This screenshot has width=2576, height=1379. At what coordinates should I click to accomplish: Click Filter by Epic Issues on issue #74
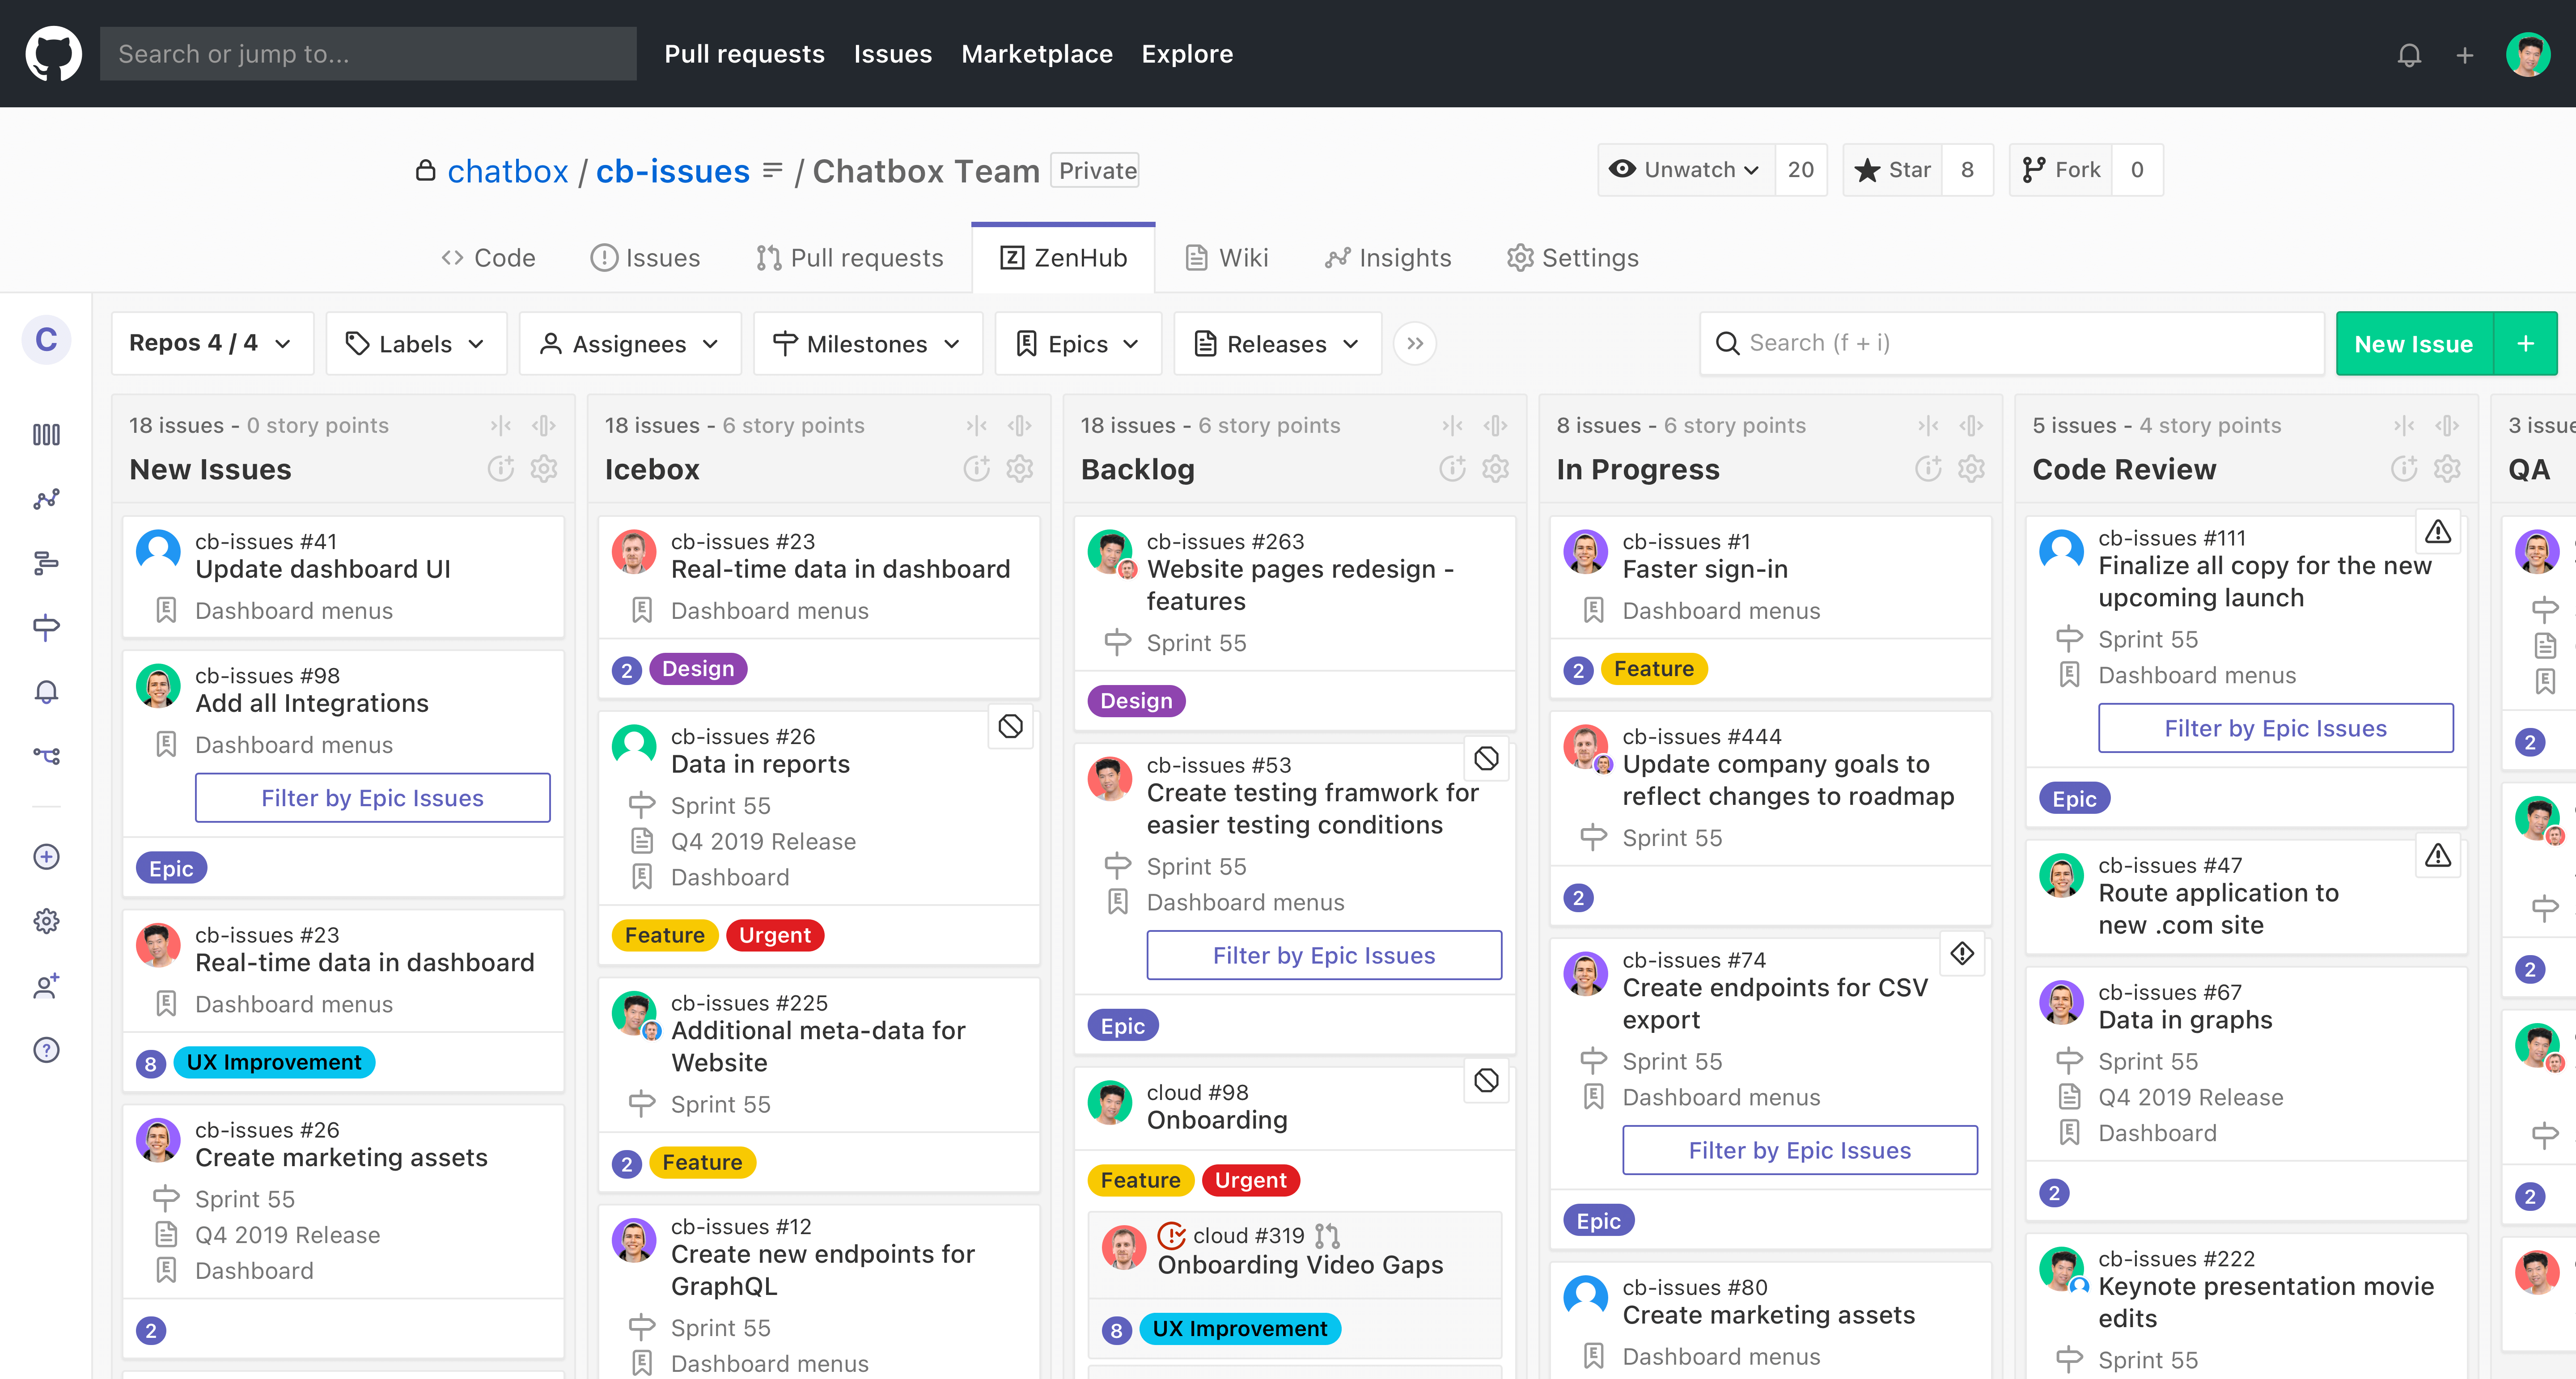[1800, 1151]
